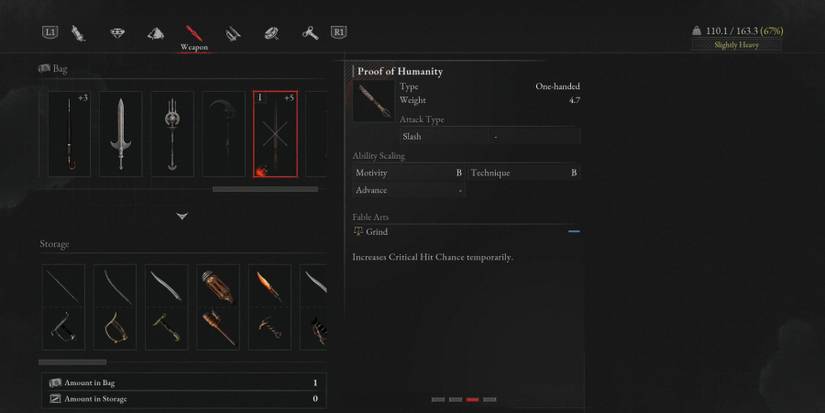Viewport: 825px width, 413px height.
Task: Select the thin needle blade in Storage
Action: 63,286
